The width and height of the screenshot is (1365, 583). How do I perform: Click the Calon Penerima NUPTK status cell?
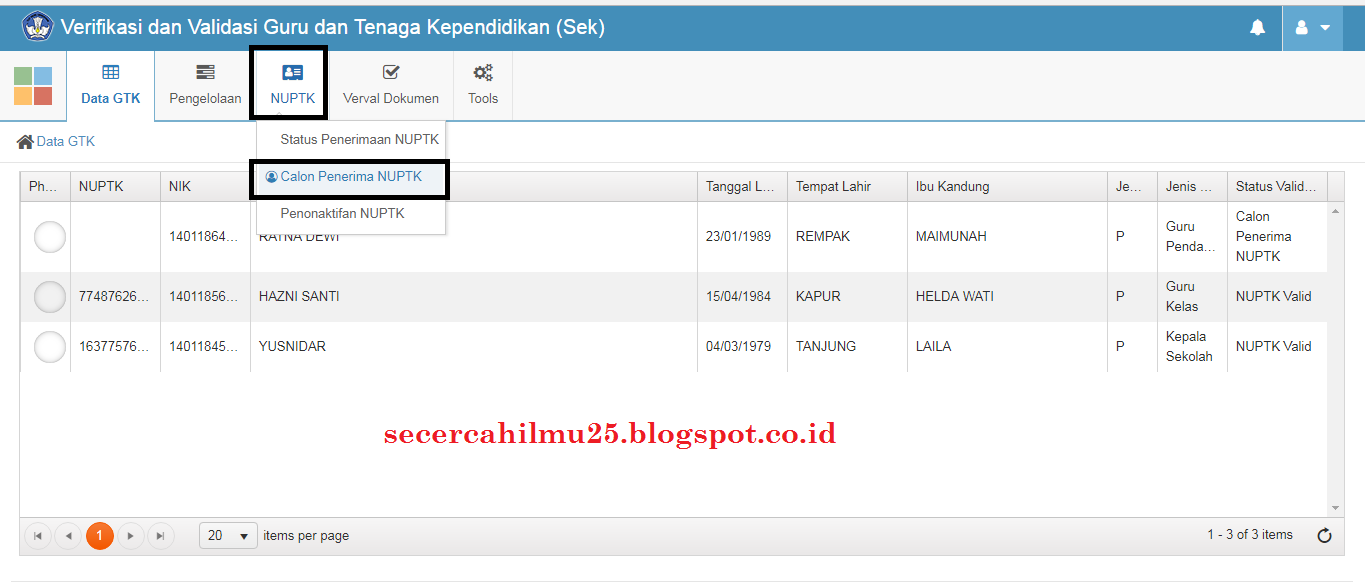click(x=1277, y=237)
